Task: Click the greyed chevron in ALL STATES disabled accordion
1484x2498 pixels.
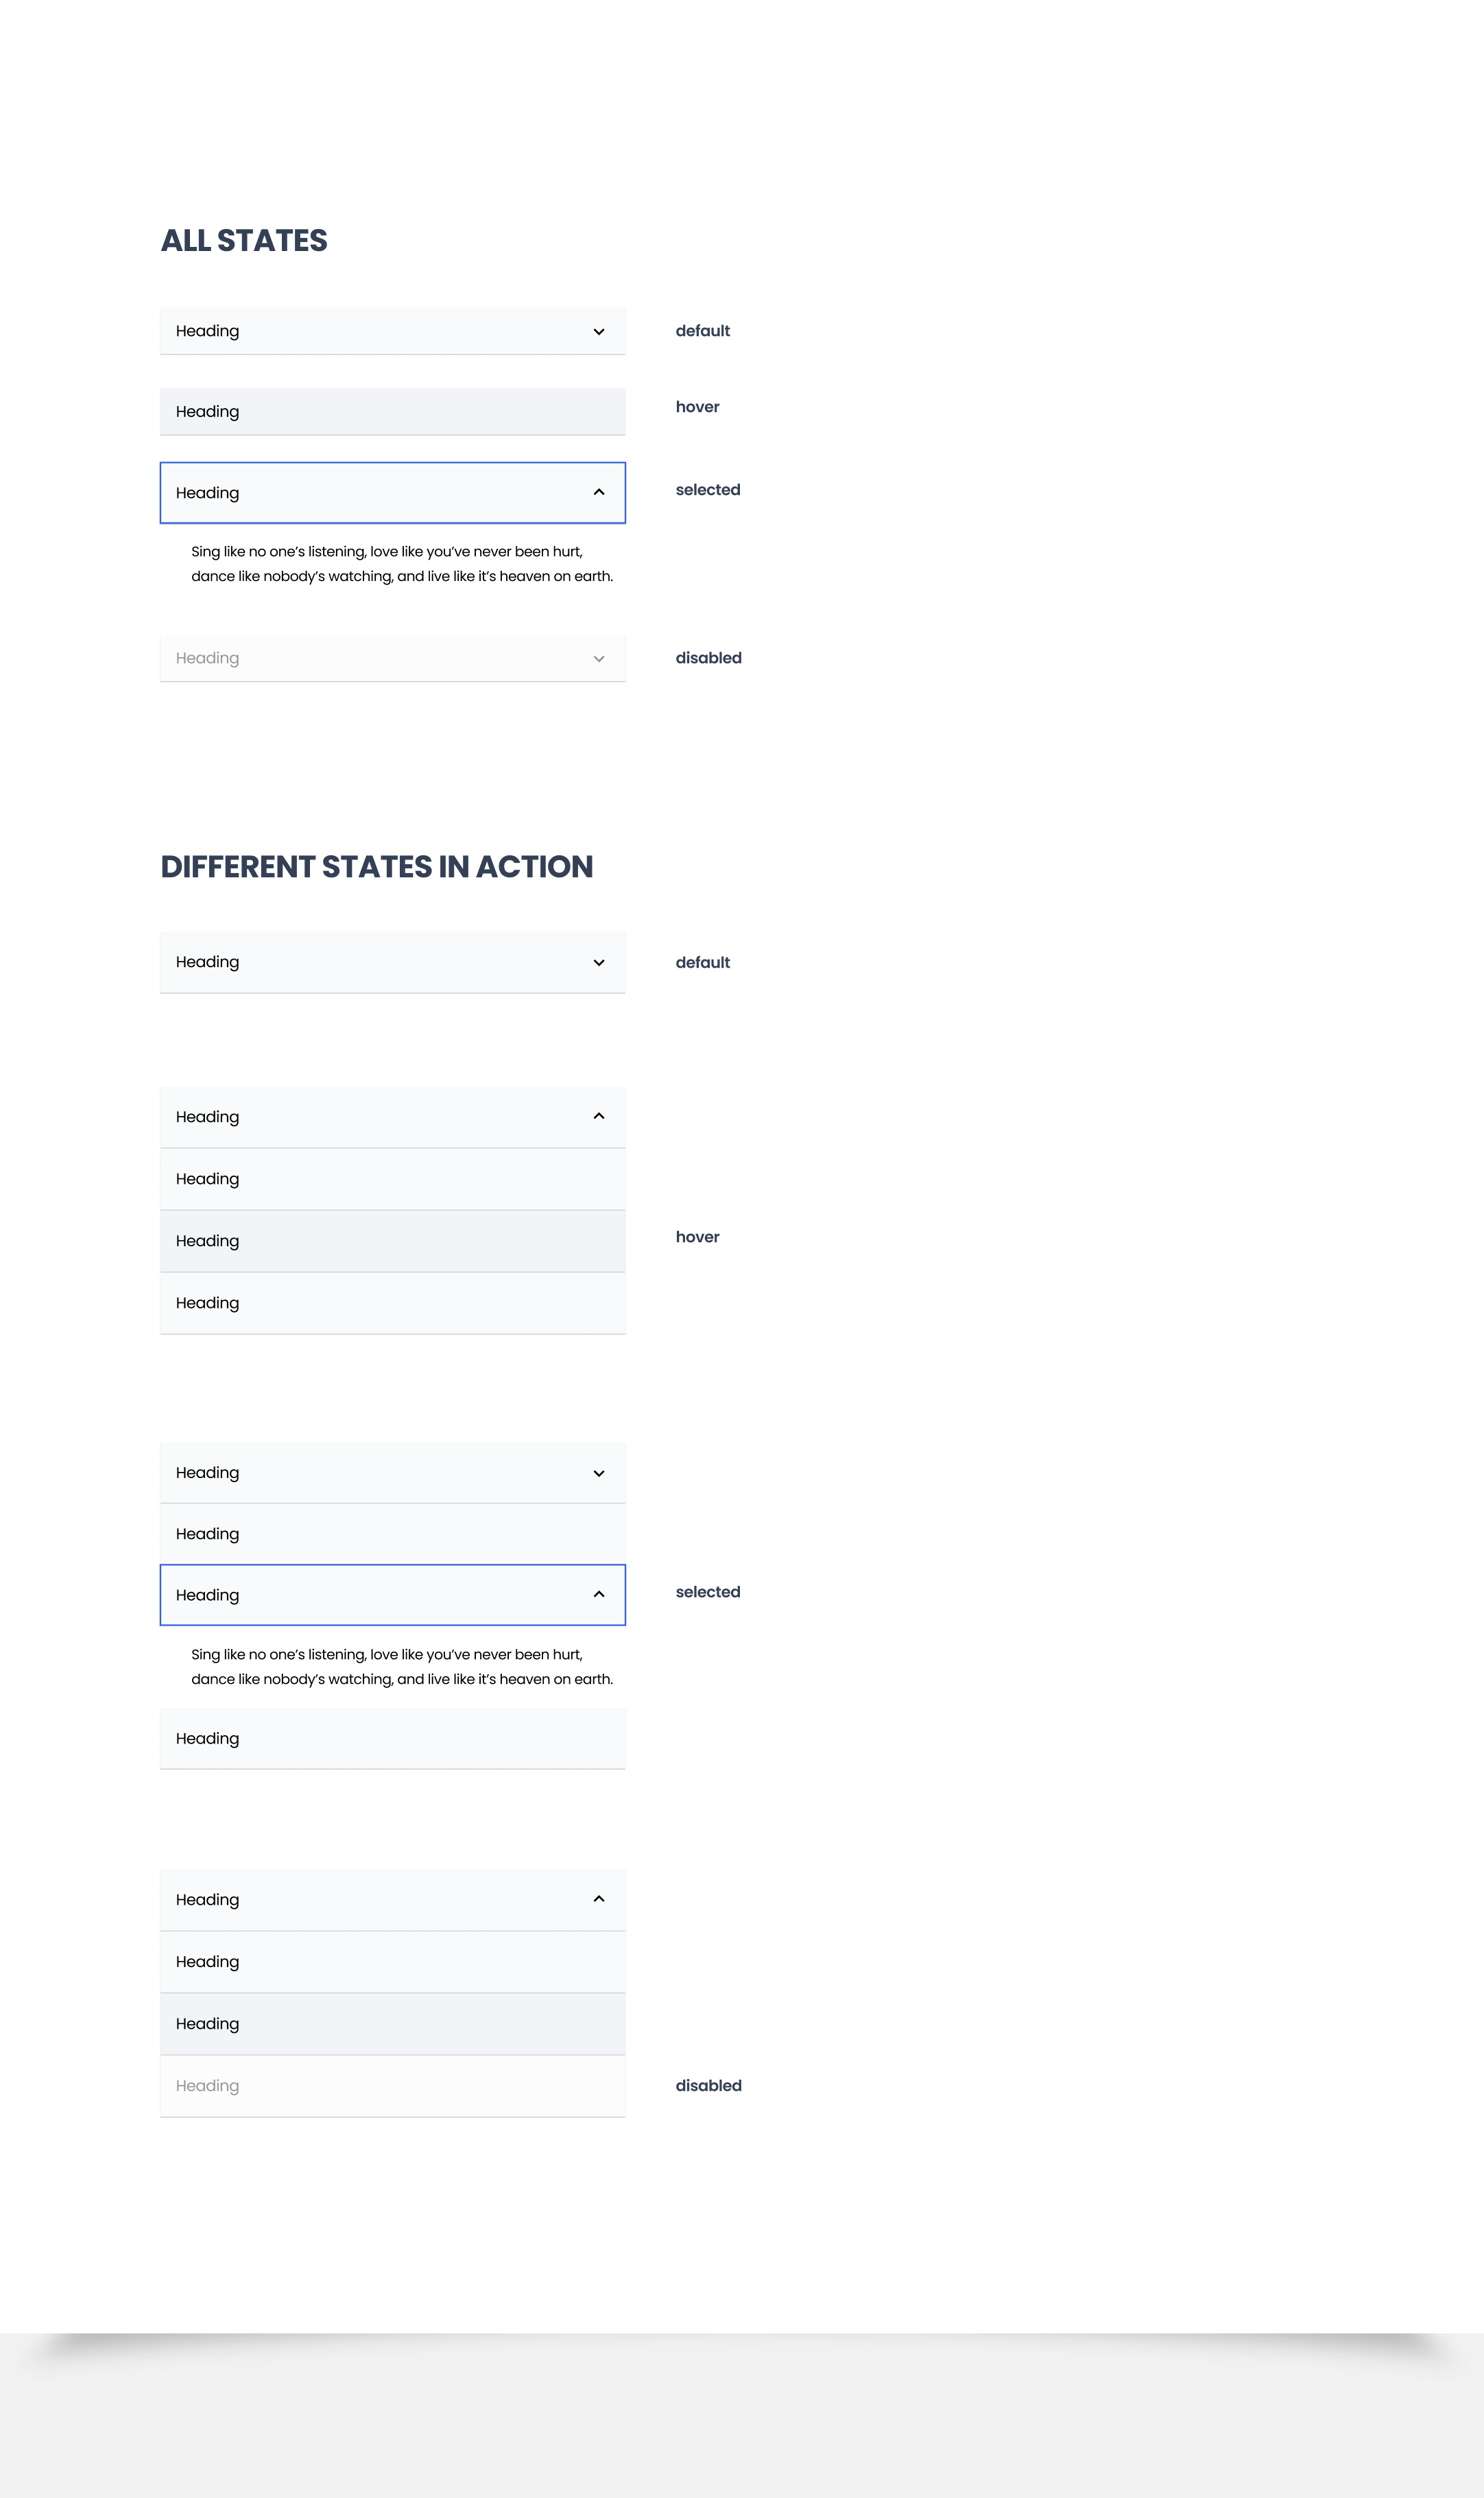Action: click(x=598, y=659)
